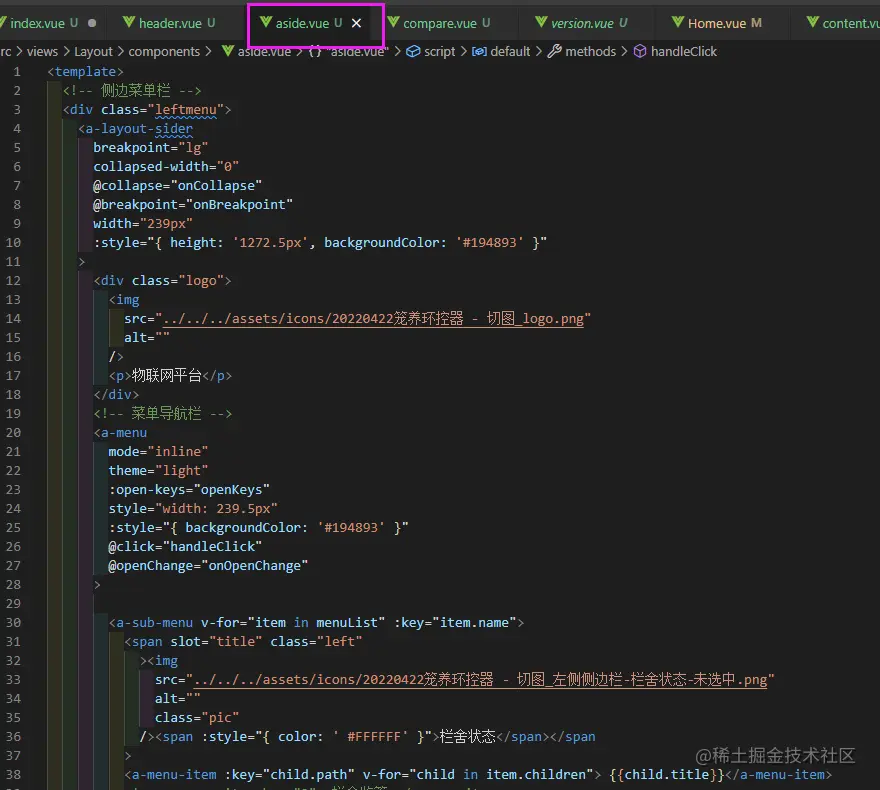Click the mode="inline" attribute

pos(158,452)
